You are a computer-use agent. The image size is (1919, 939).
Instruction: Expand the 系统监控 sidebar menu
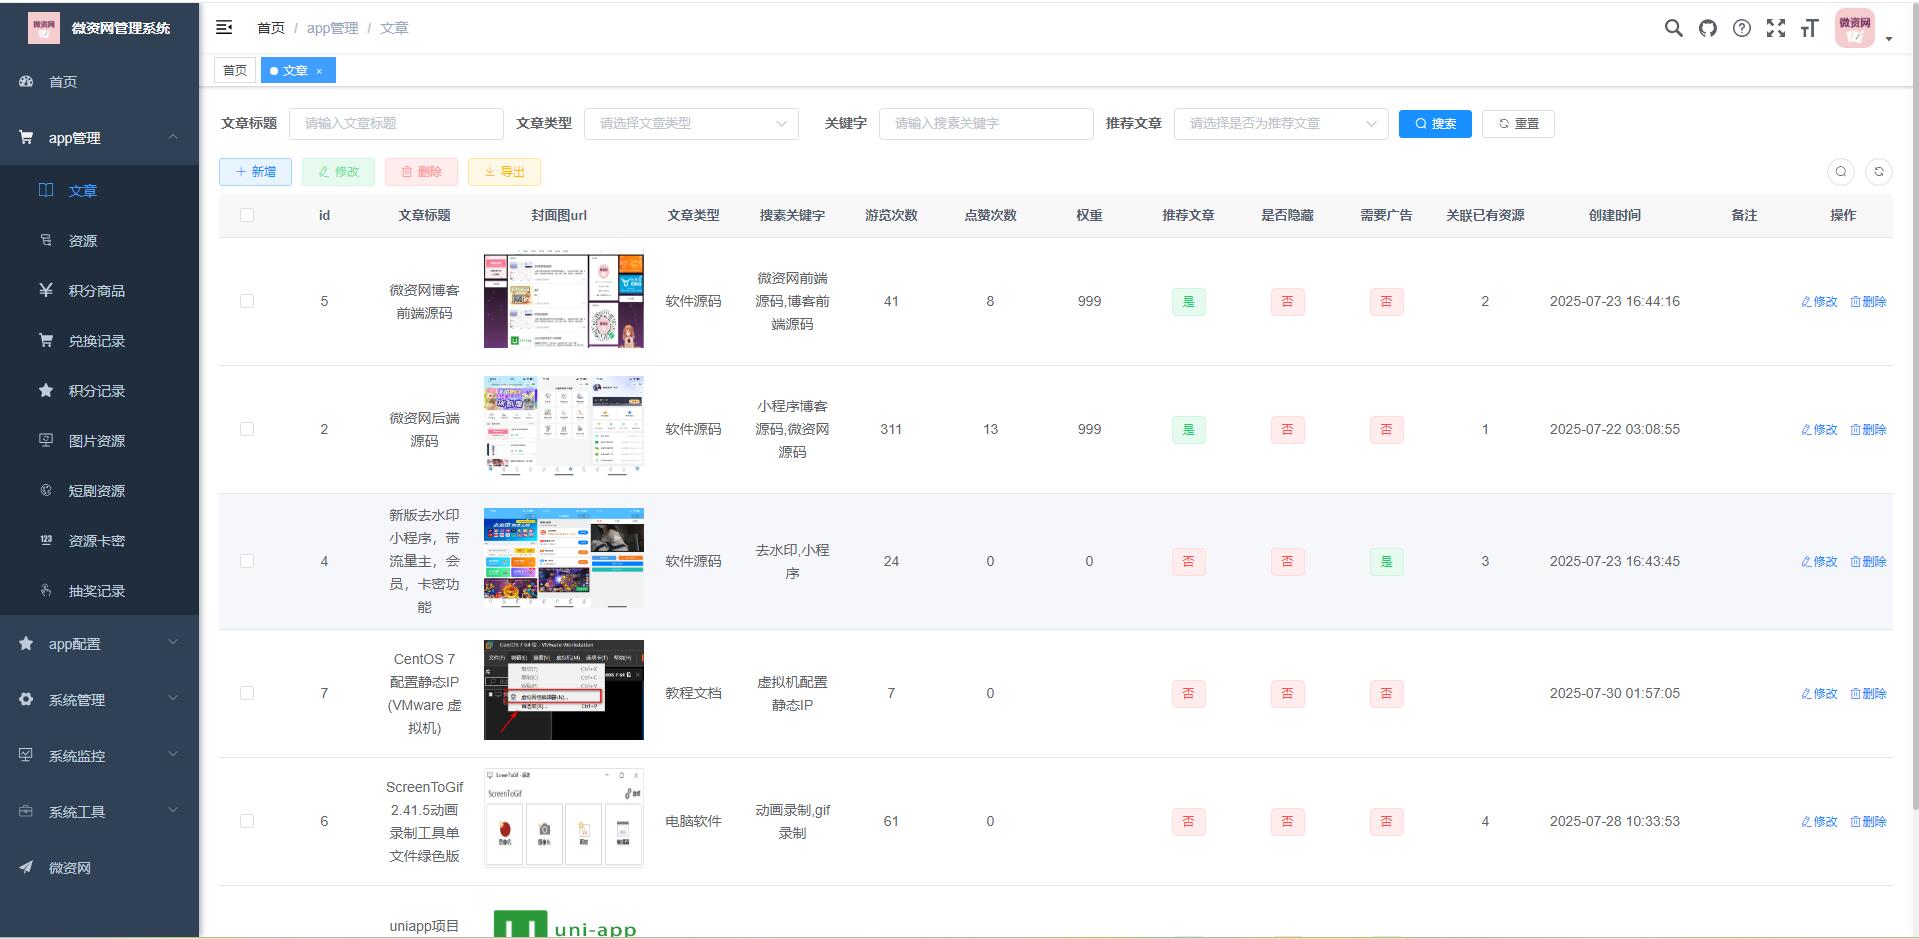click(x=99, y=756)
